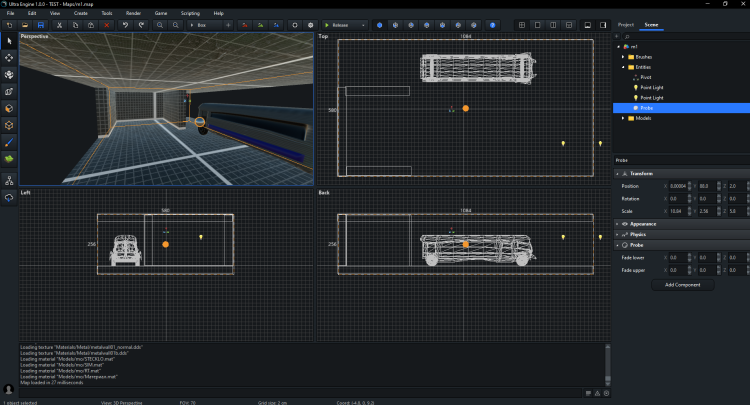The image size is (750, 405).
Task: Toggle the side panel visibility button
Action: (x=603, y=24)
